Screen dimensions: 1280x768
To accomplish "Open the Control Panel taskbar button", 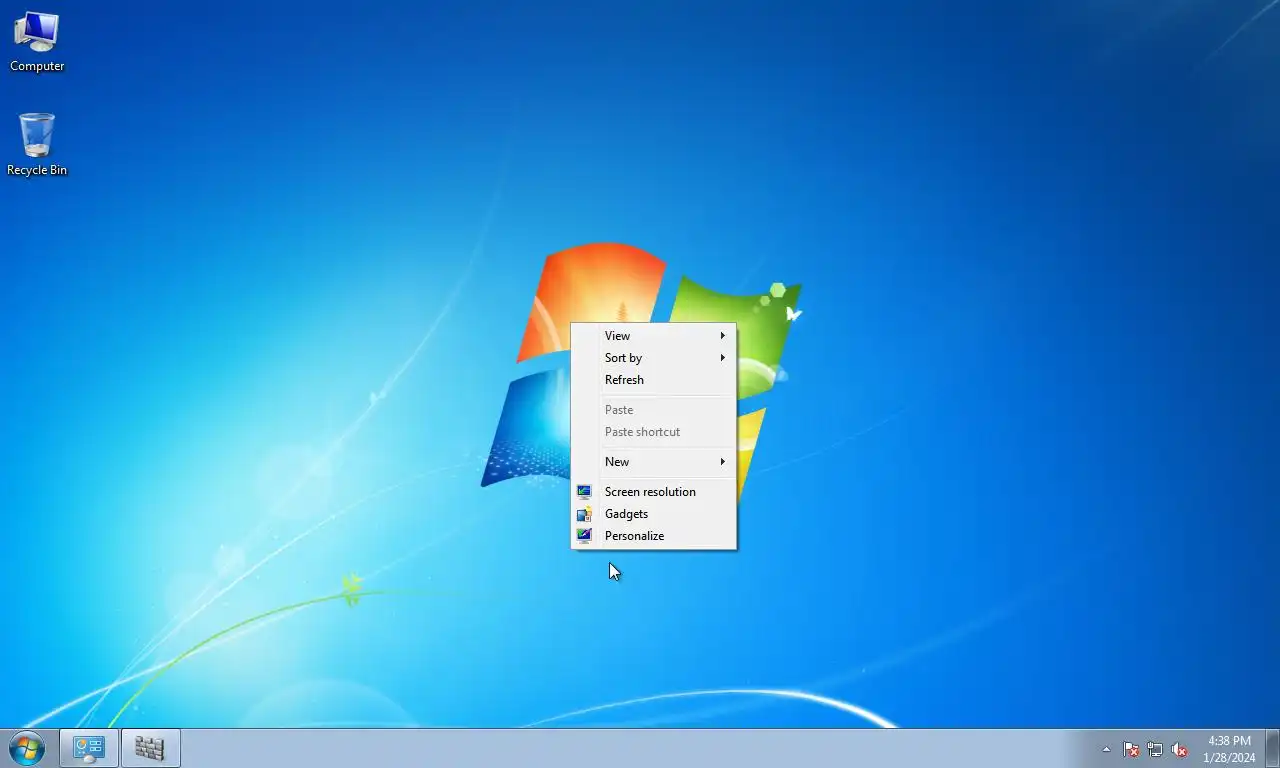I will [x=89, y=748].
